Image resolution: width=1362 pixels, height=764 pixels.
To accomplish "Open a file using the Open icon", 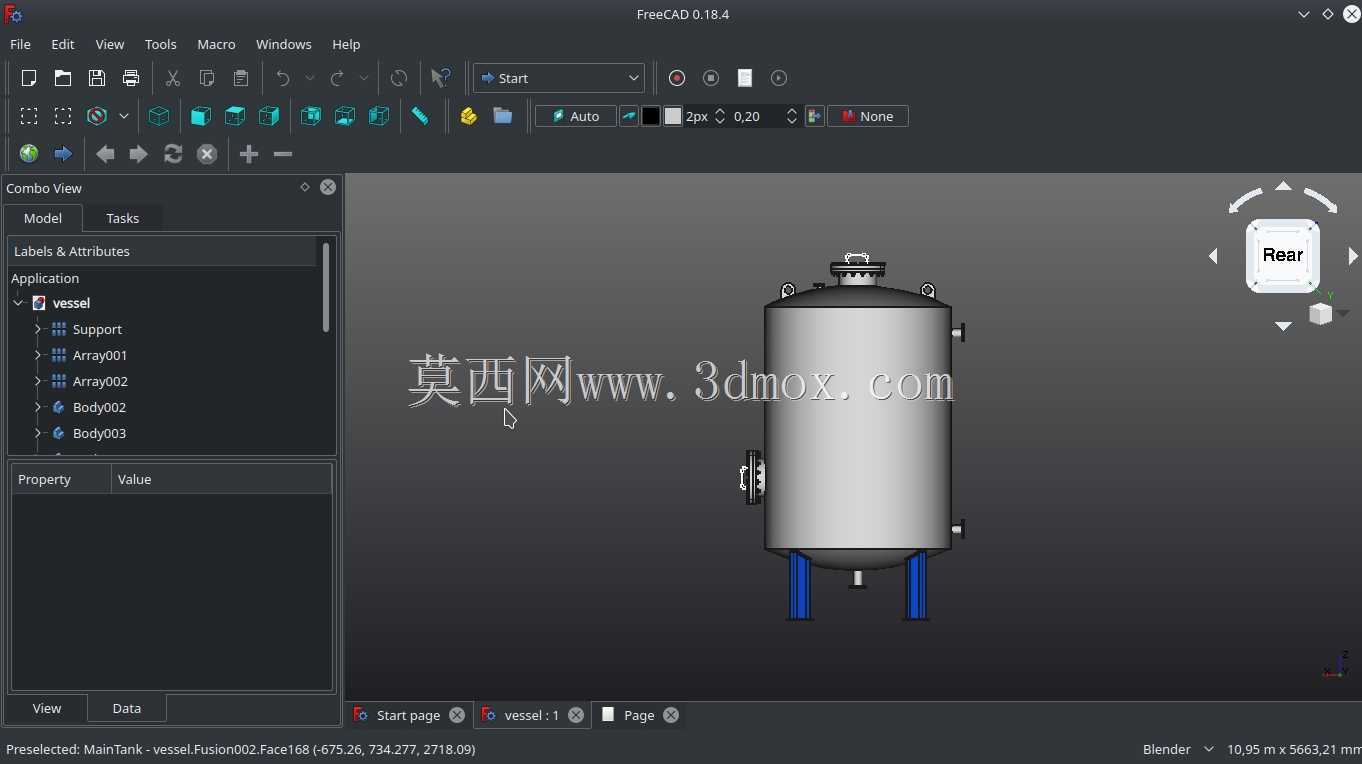I will pyautogui.click(x=63, y=78).
